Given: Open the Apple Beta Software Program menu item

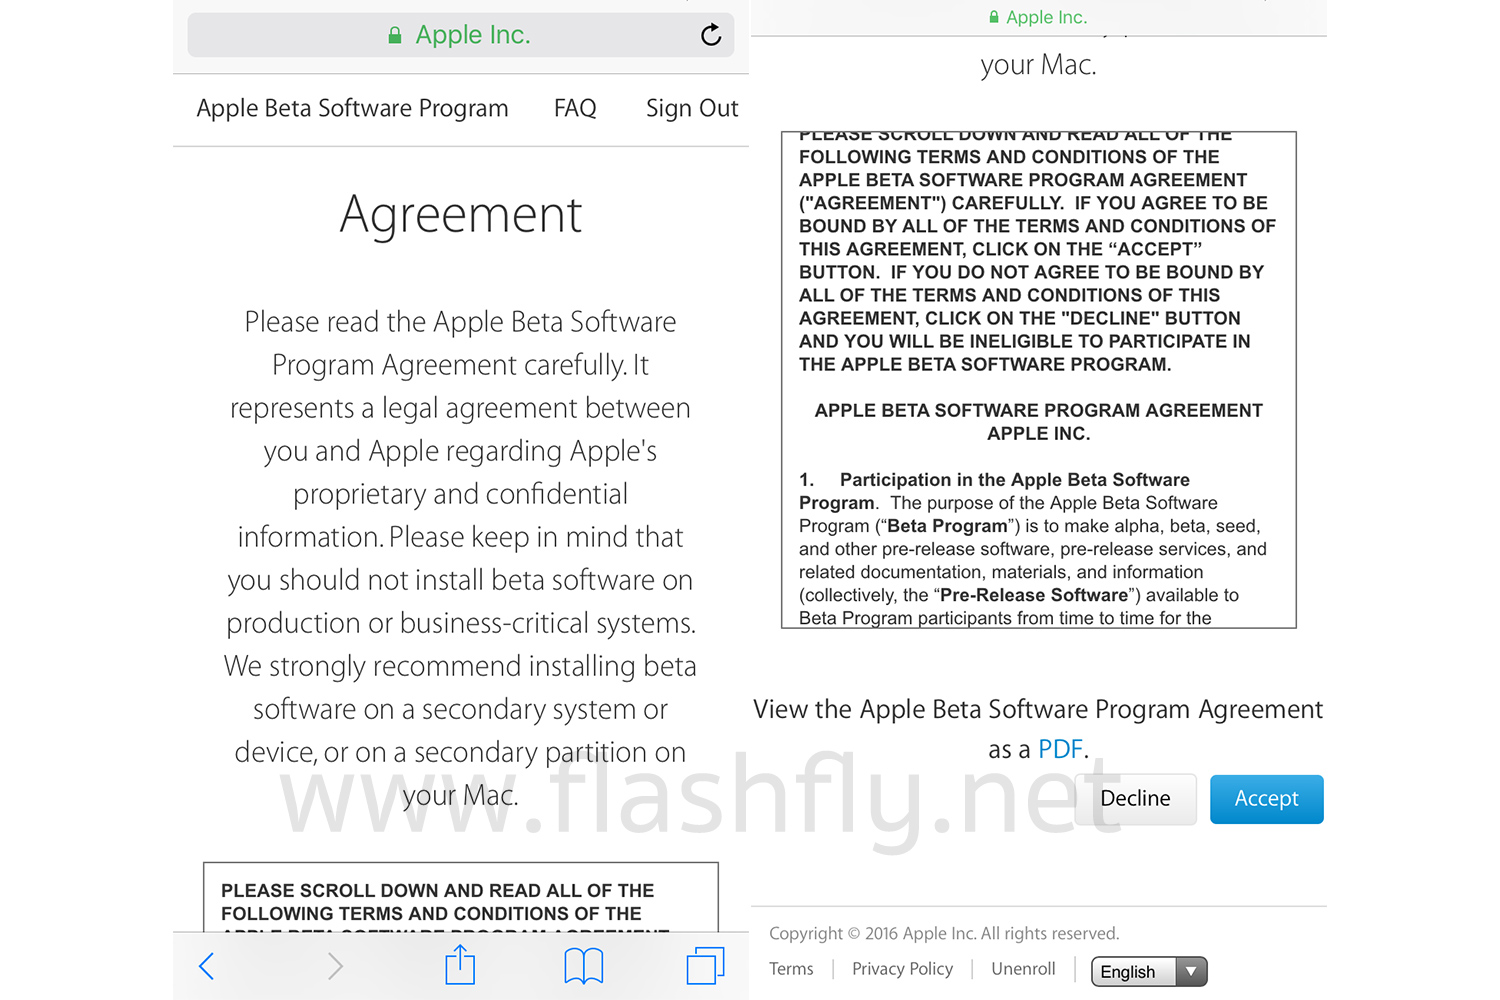Looking at the screenshot, I should coord(352,108).
